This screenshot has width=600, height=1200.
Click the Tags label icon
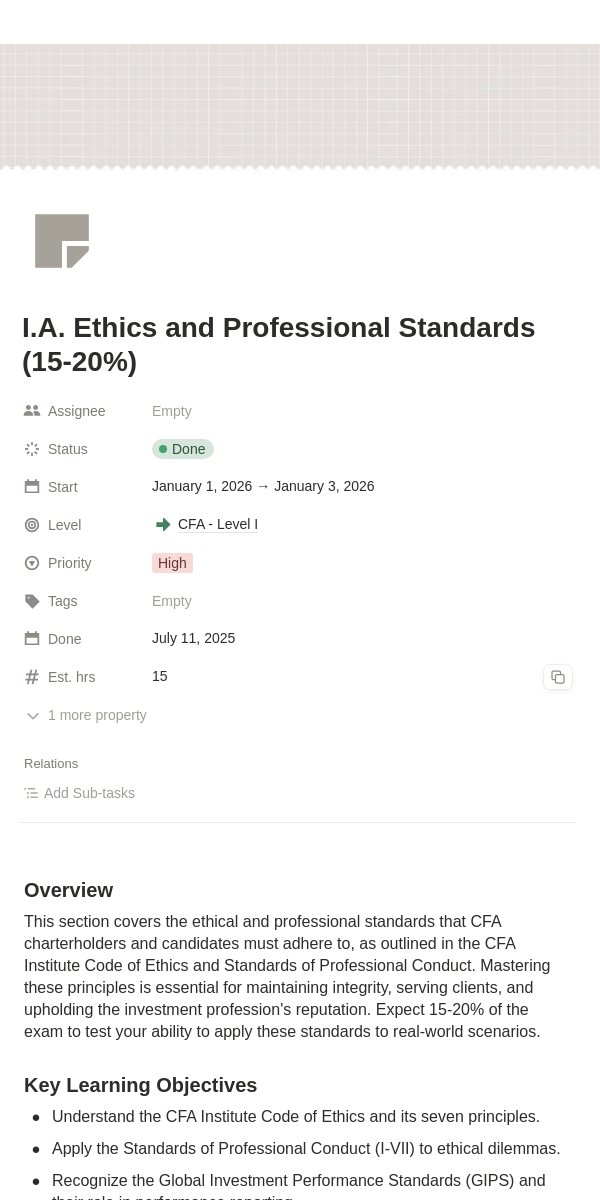click(32, 601)
